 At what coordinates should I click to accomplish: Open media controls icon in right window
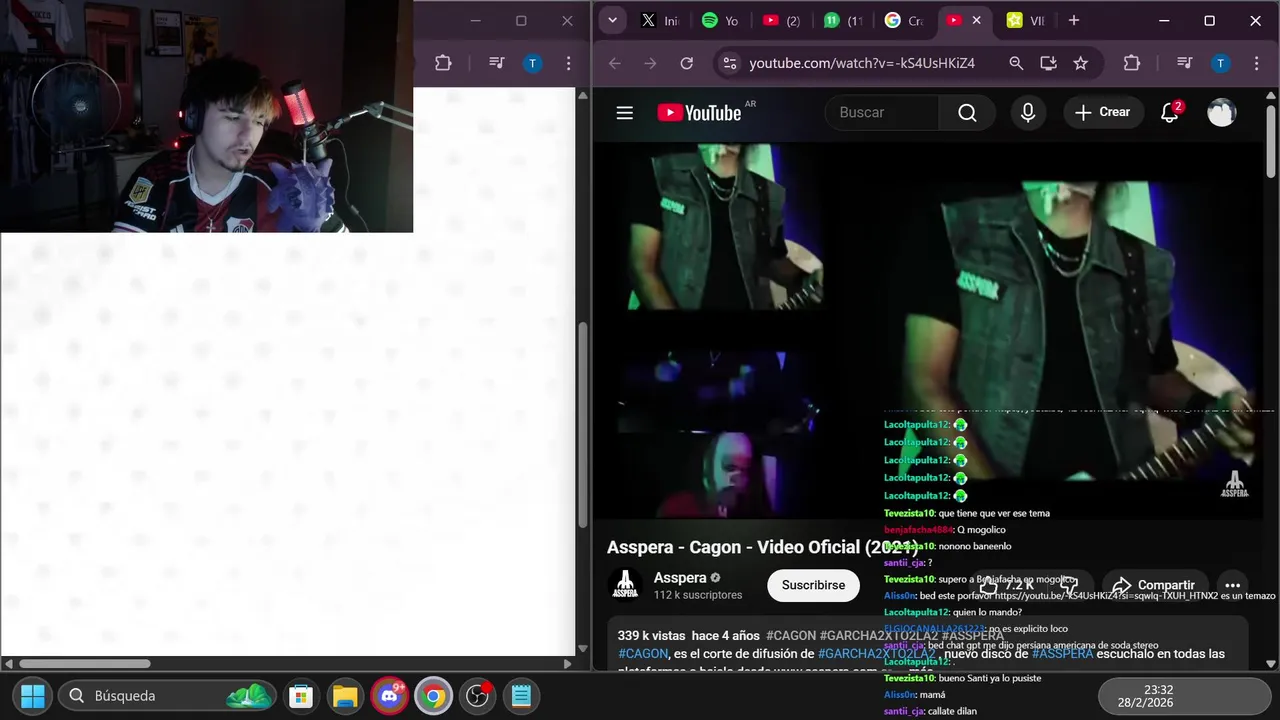(x=1185, y=63)
